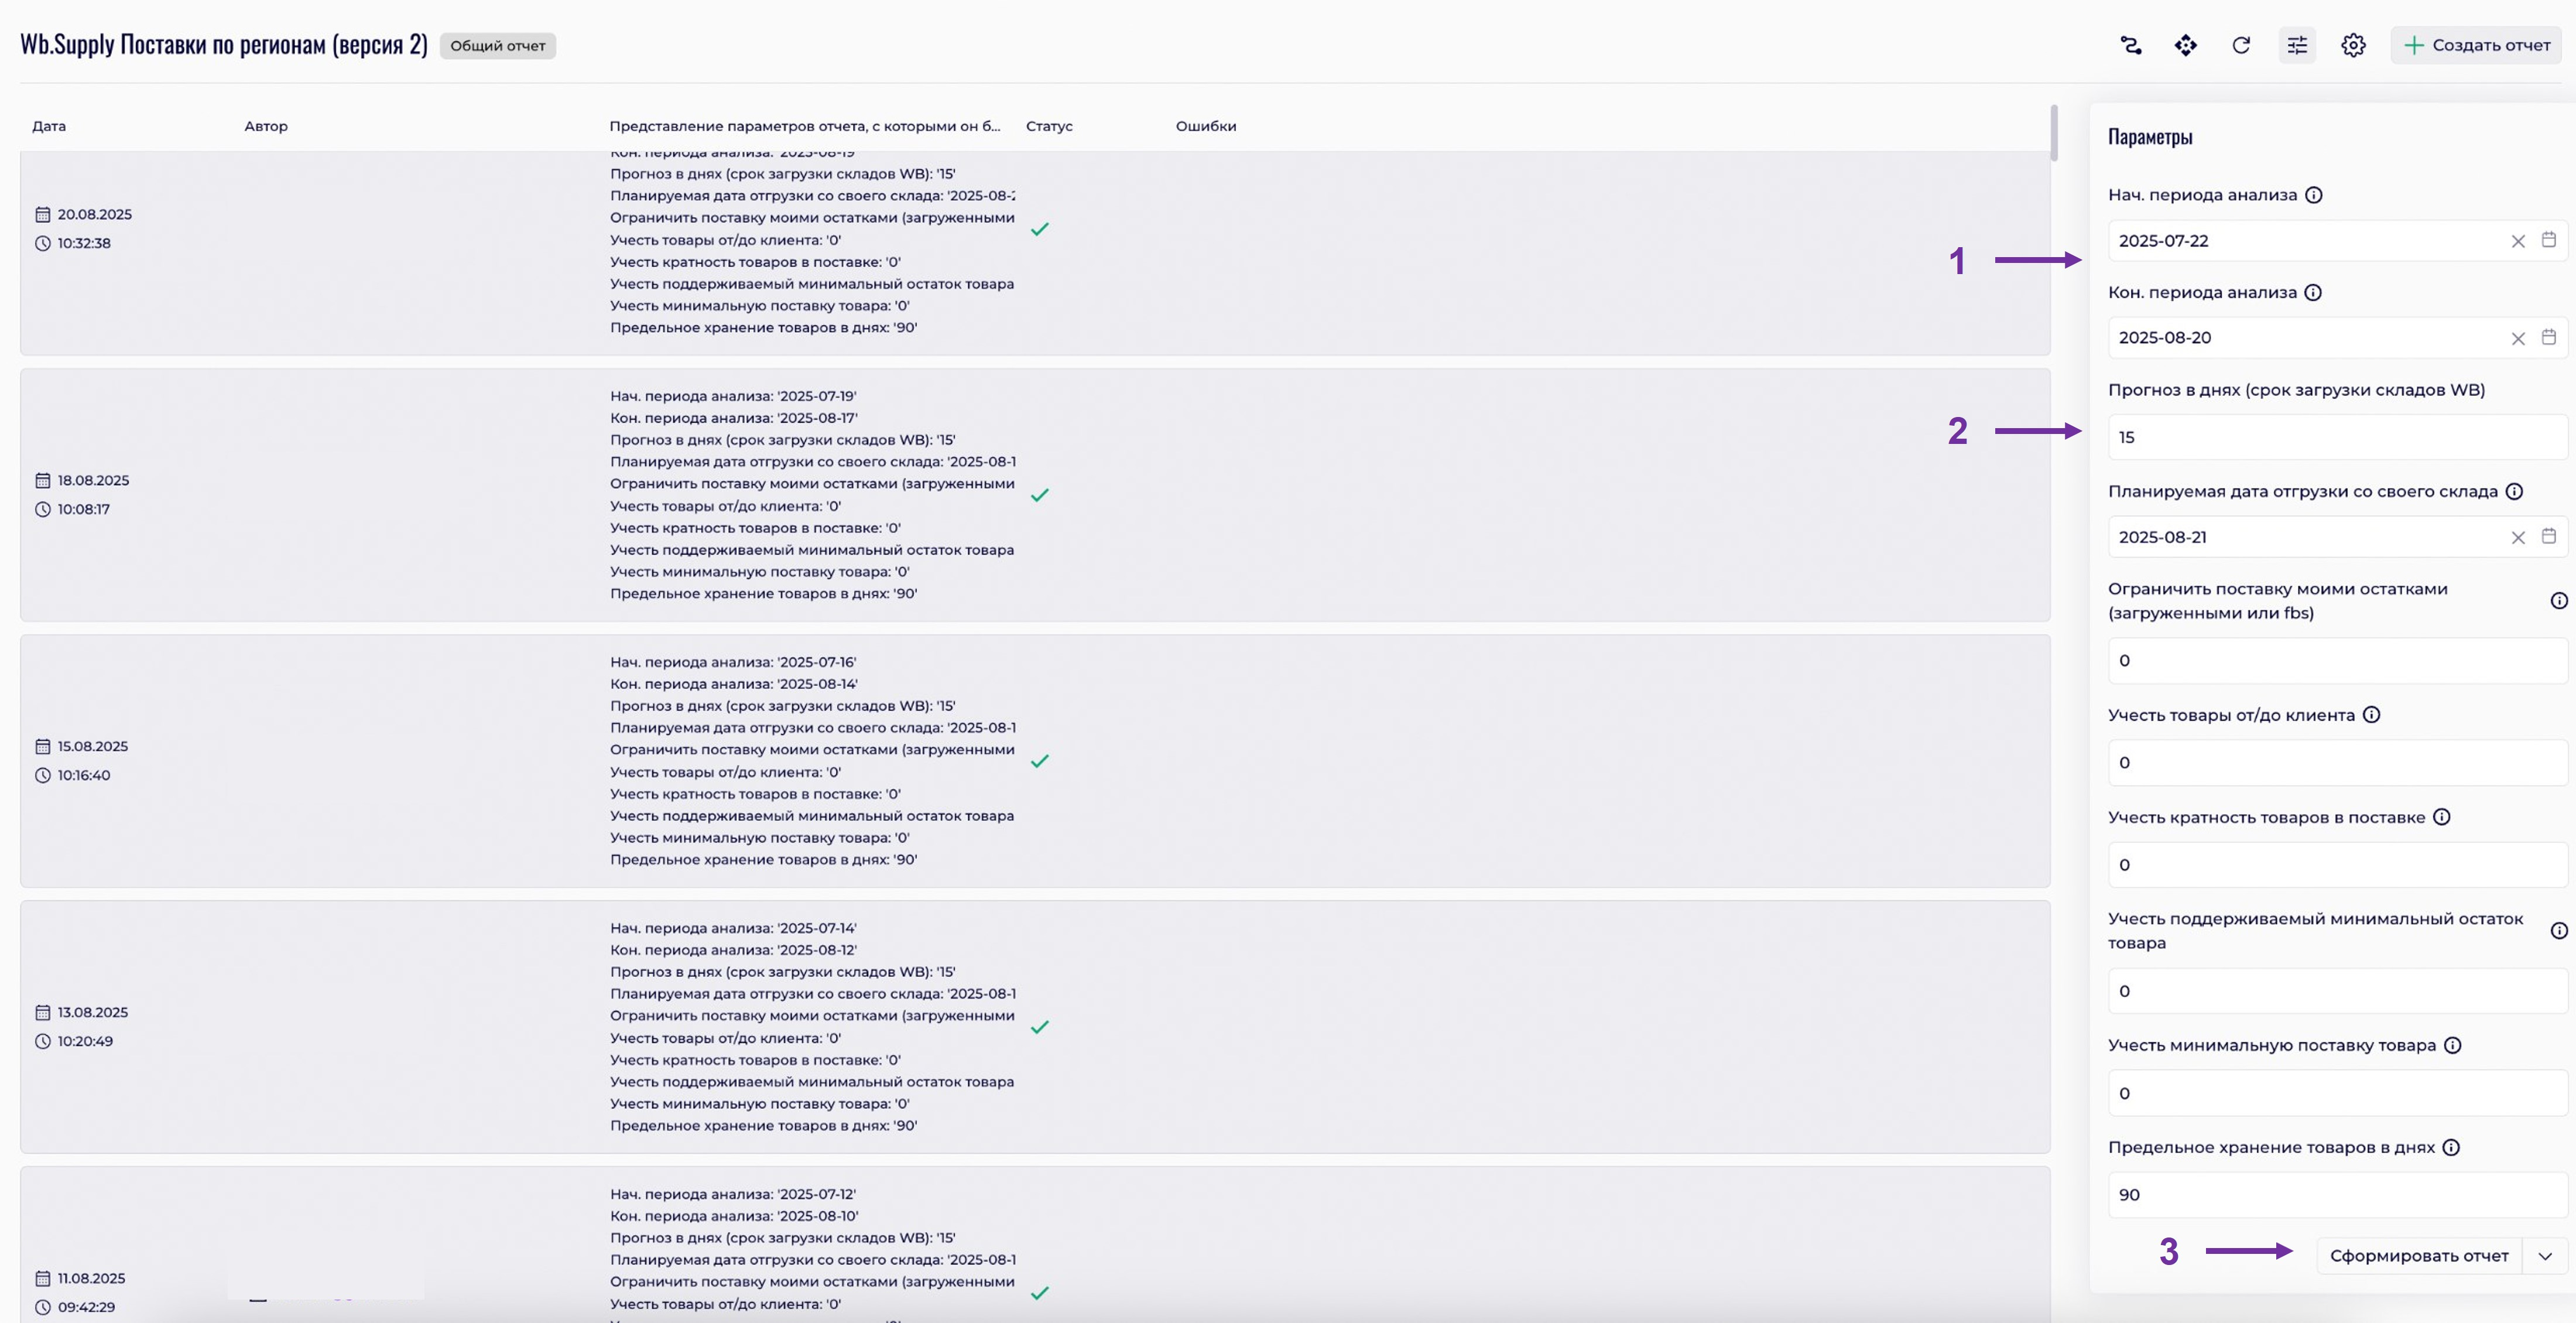Clear the planned shipment date 2025-08-21
The image size is (2576, 1323).
pyautogui.click(x=2518, y=538)
